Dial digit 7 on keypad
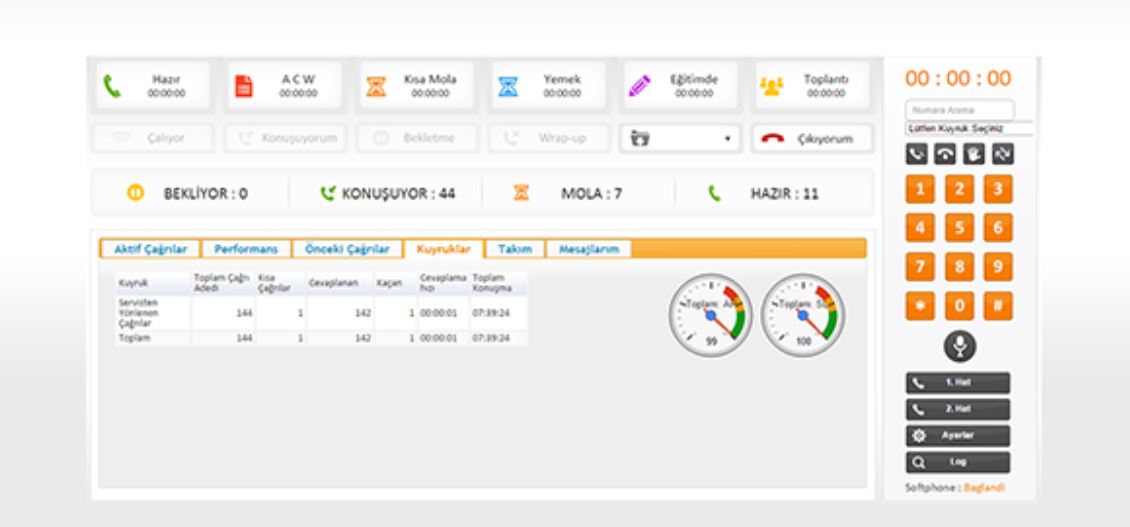 click(x=920, y=267)
